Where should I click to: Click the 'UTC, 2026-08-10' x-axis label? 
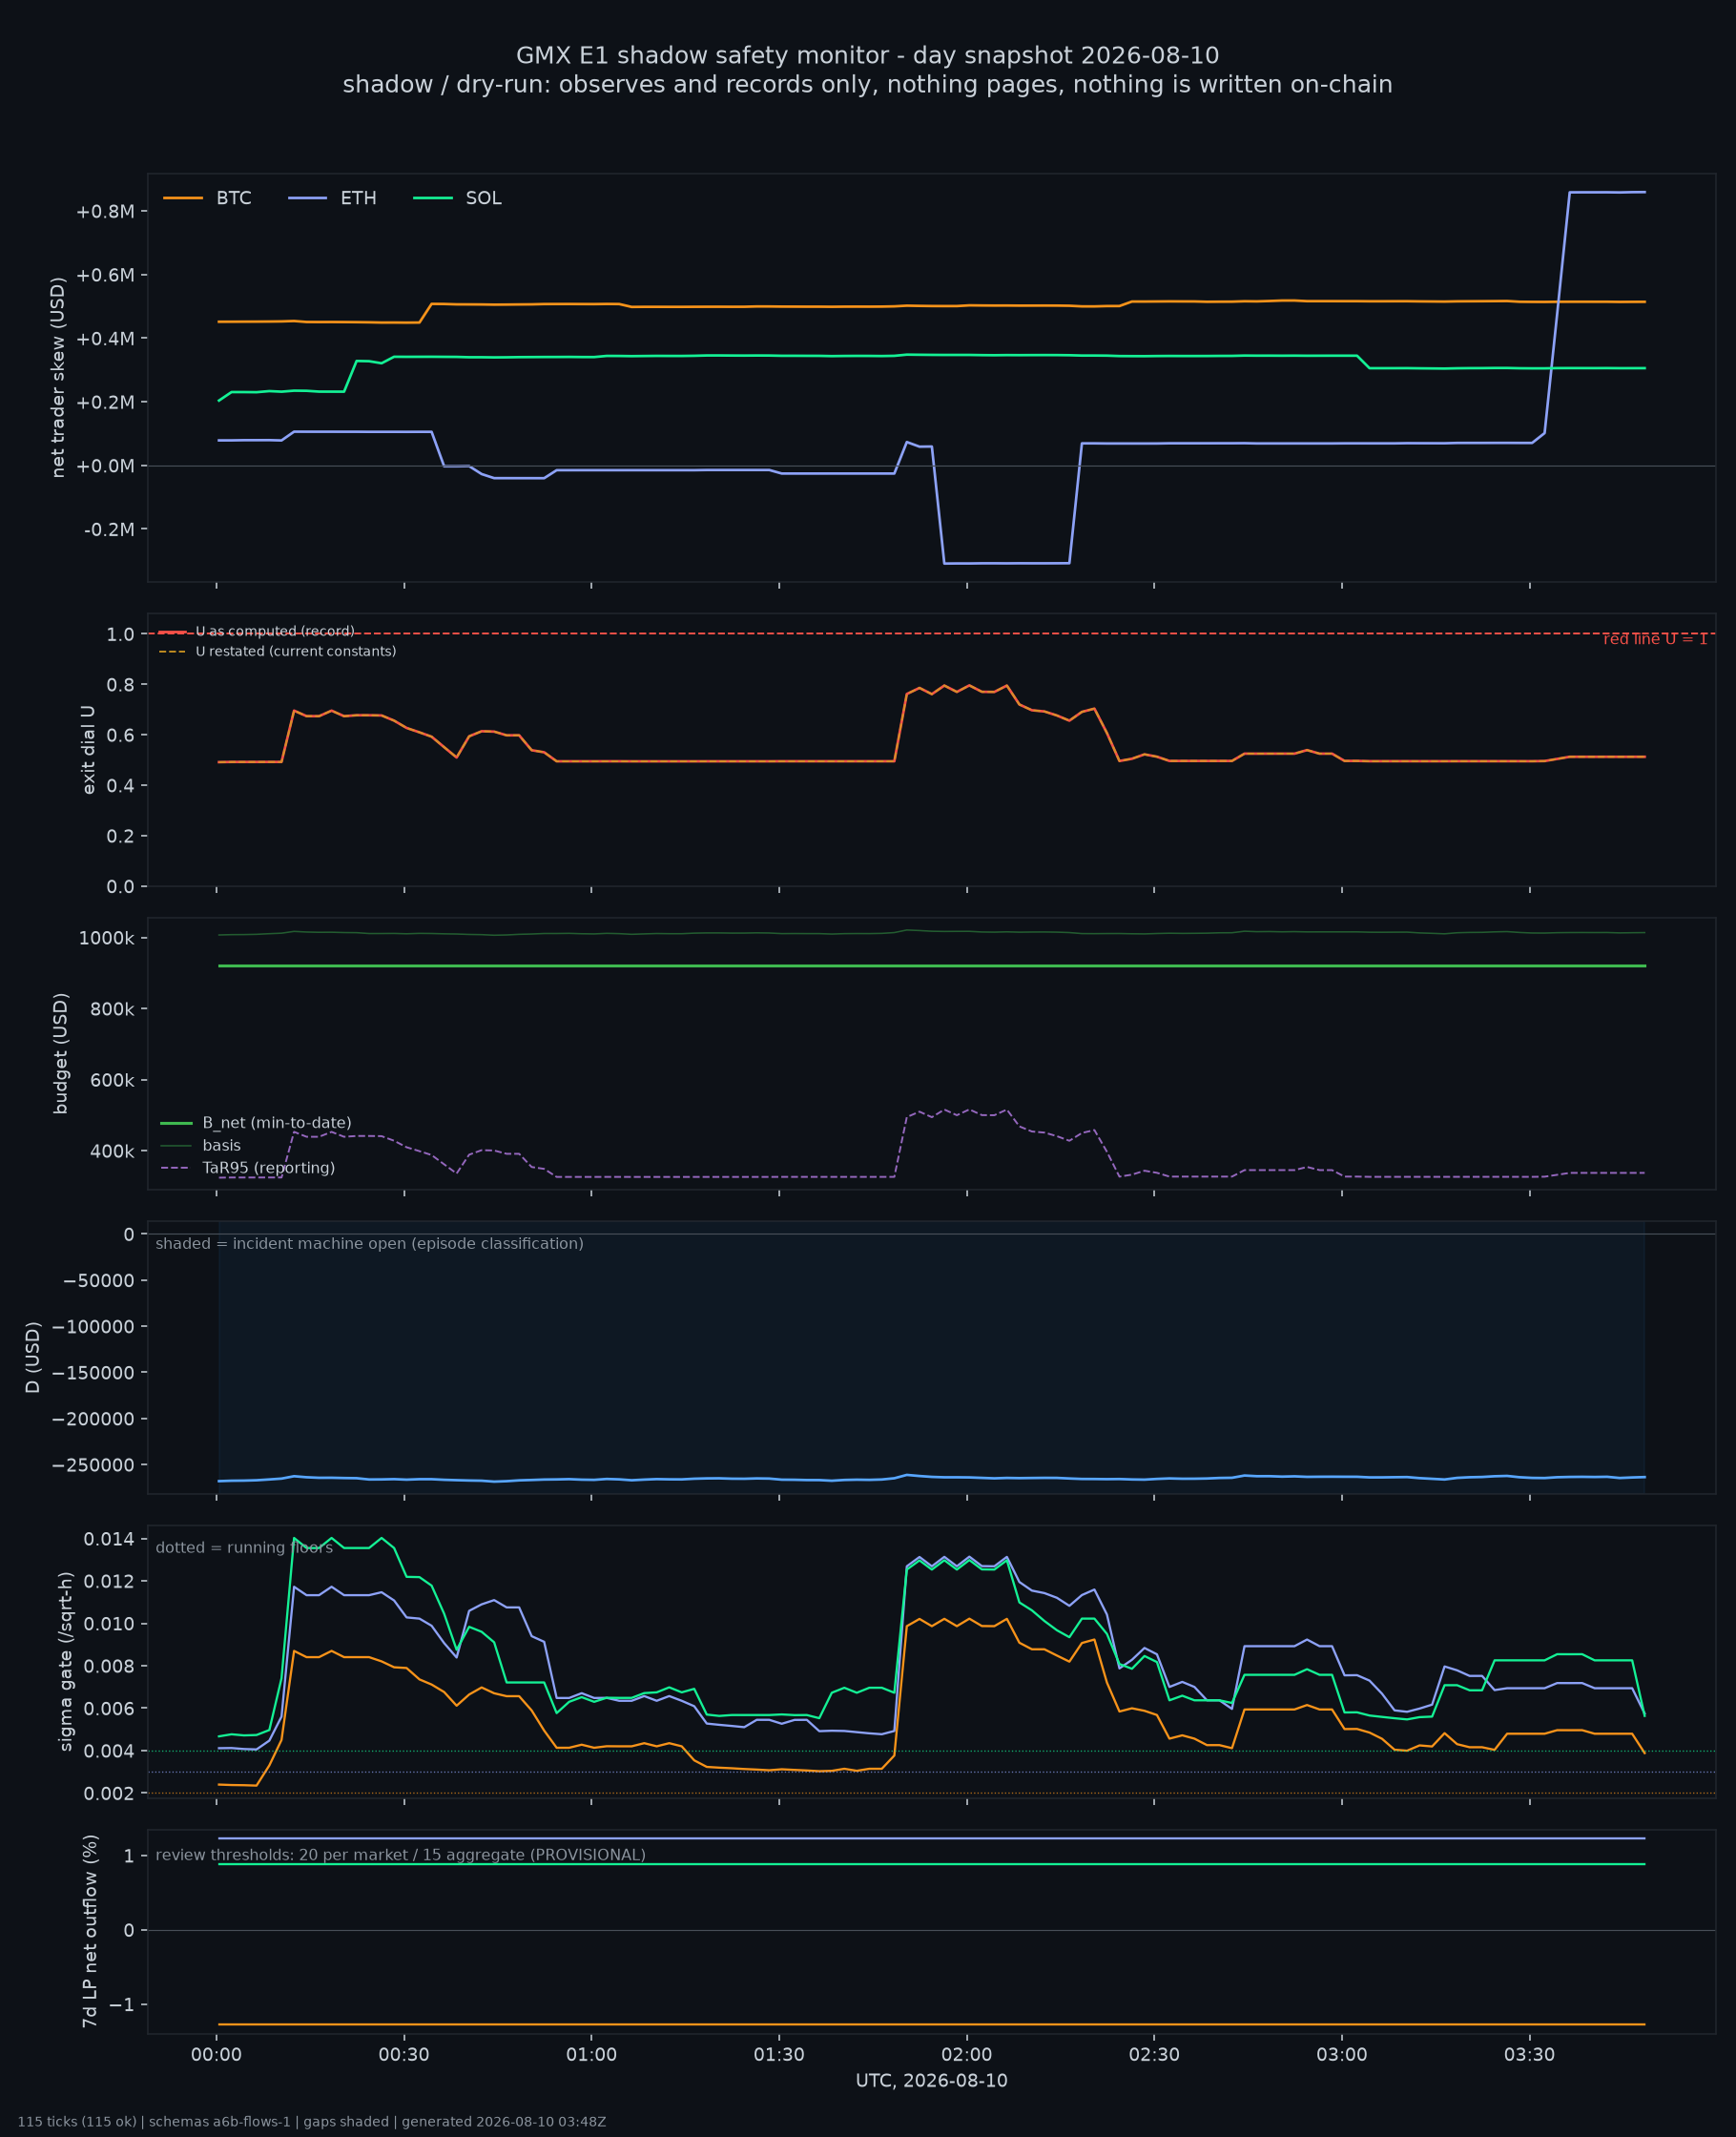coord(932,2081)
